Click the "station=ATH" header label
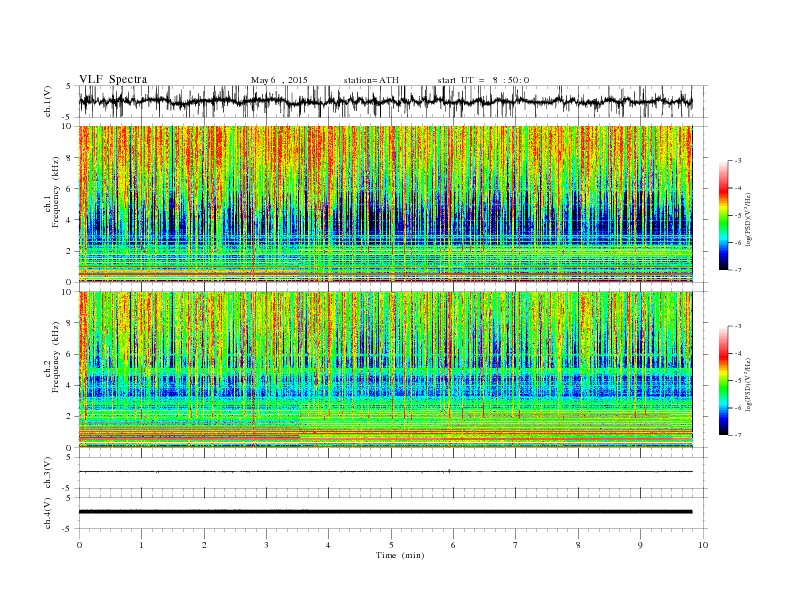The image size is (792, 612). click(371, 80)
